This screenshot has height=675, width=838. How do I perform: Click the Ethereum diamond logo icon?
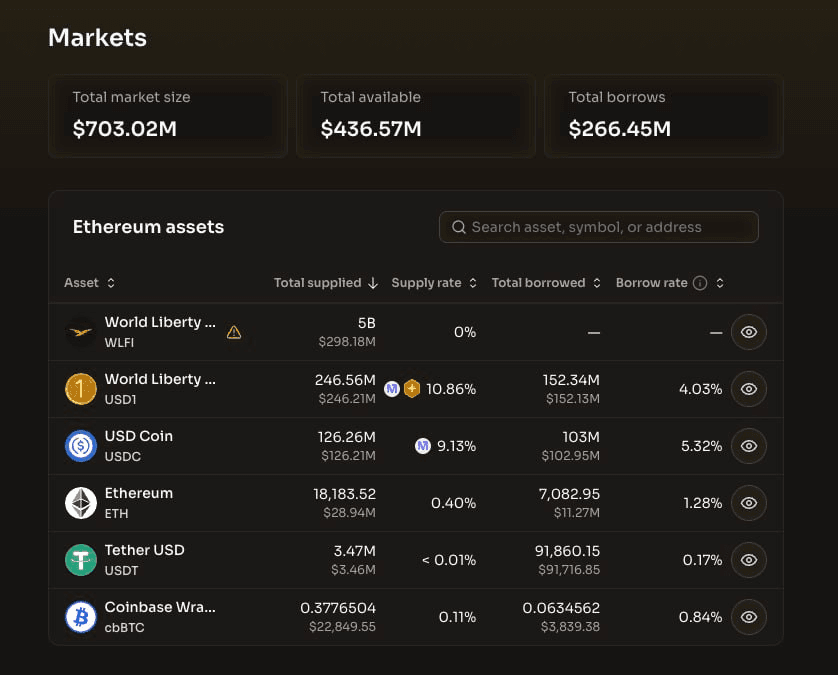point(81,503)
